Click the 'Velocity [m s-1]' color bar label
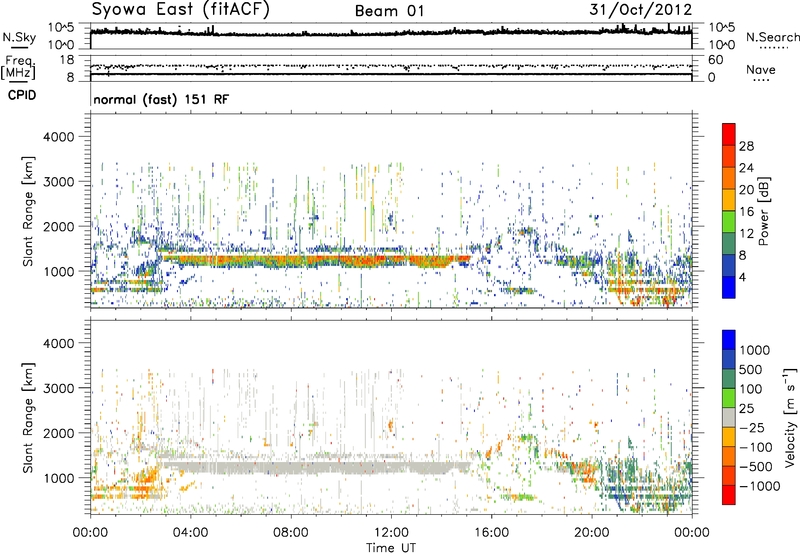Viewport: 800px width, 554px height. coord(790,417)
